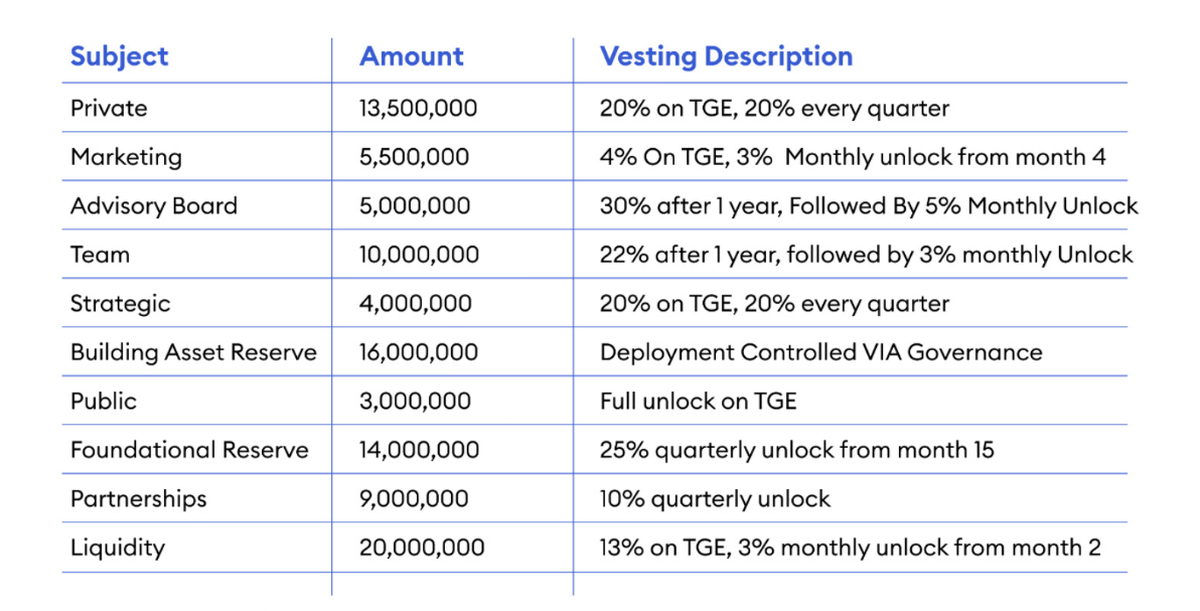Image resolution: width=1200 pixels, height=611 pixels.
Task: Select the Building Asset Reserve label
Action: (x=193, y=353)
